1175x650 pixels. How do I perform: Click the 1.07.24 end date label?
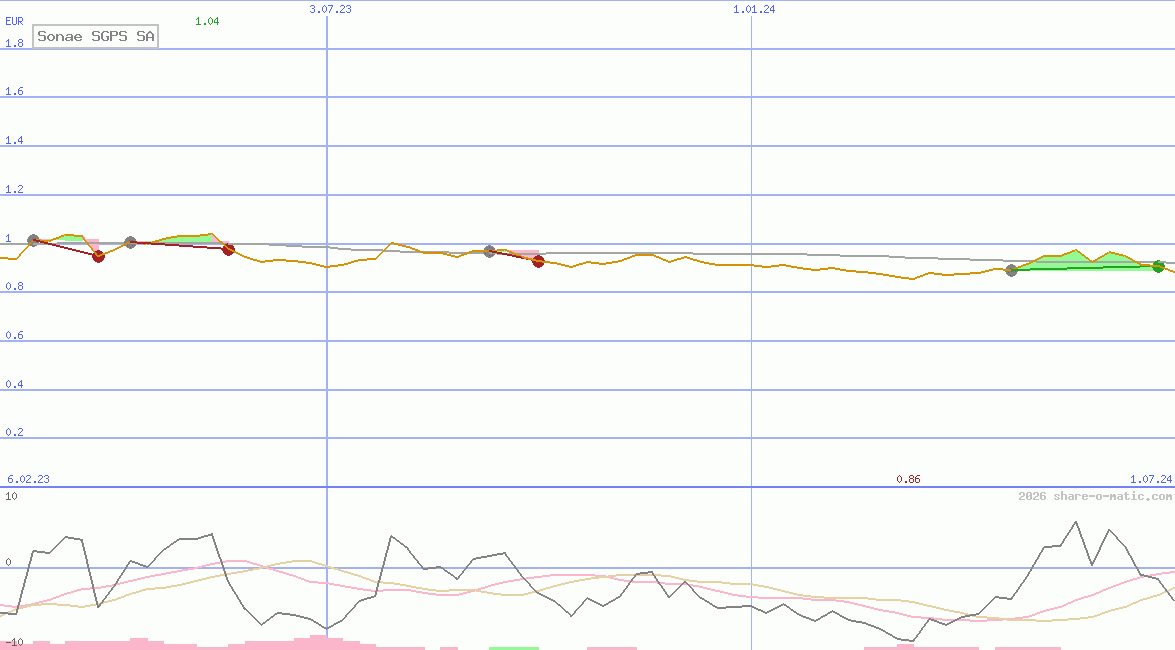pyautogui.click(x=1150, y=479)
